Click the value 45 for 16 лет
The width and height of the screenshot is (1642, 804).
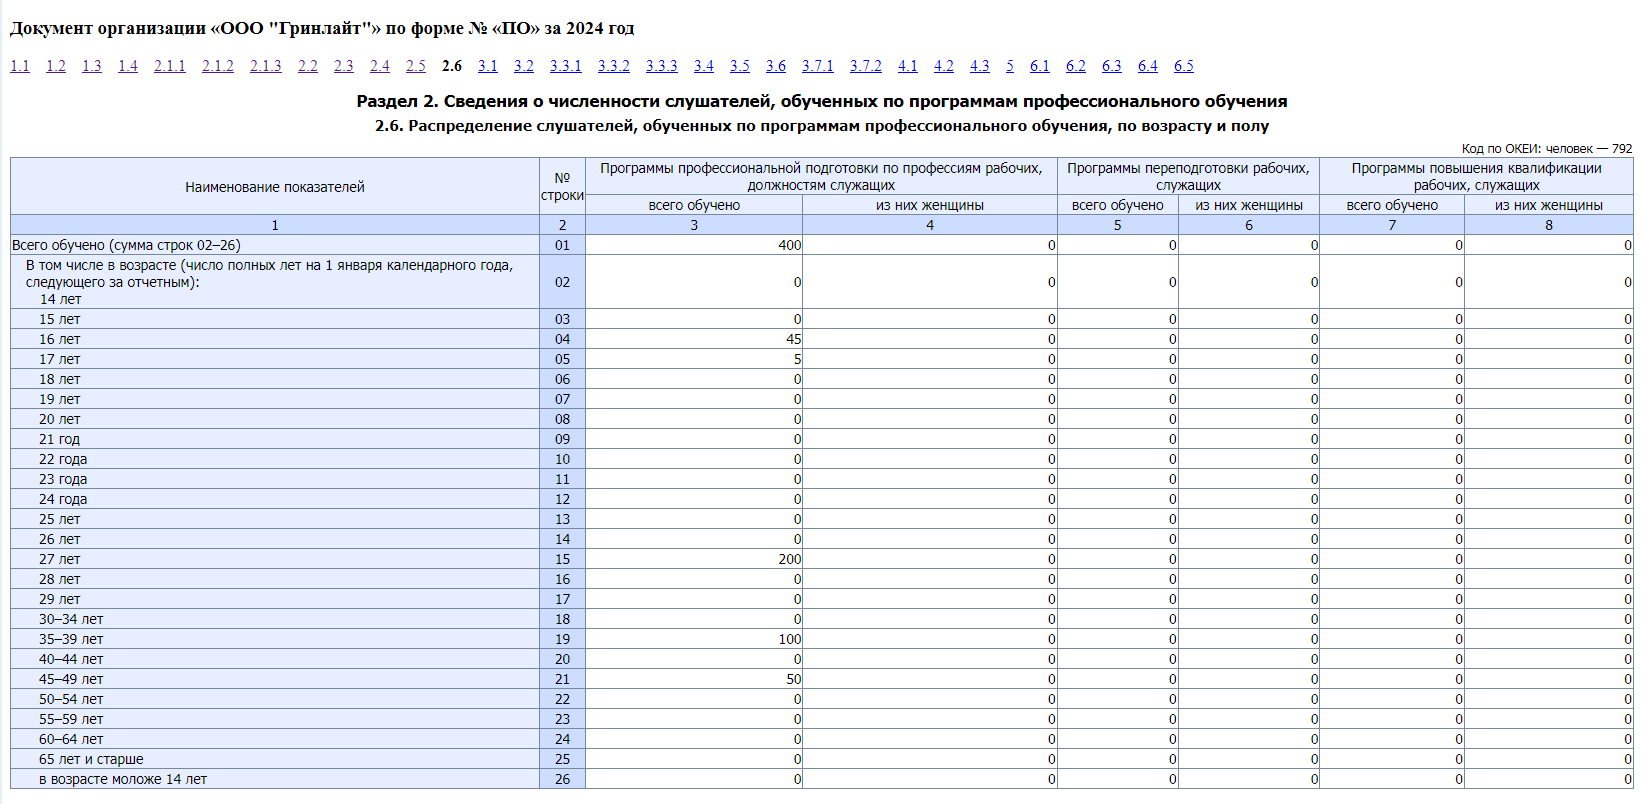tap(794, 339)
